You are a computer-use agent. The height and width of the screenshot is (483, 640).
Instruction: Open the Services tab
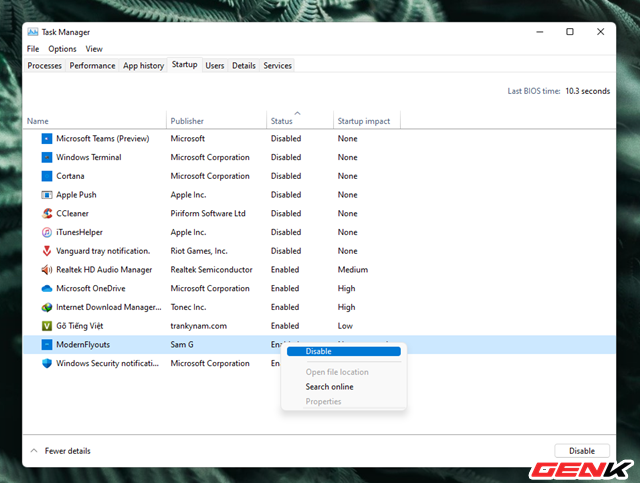277,66
